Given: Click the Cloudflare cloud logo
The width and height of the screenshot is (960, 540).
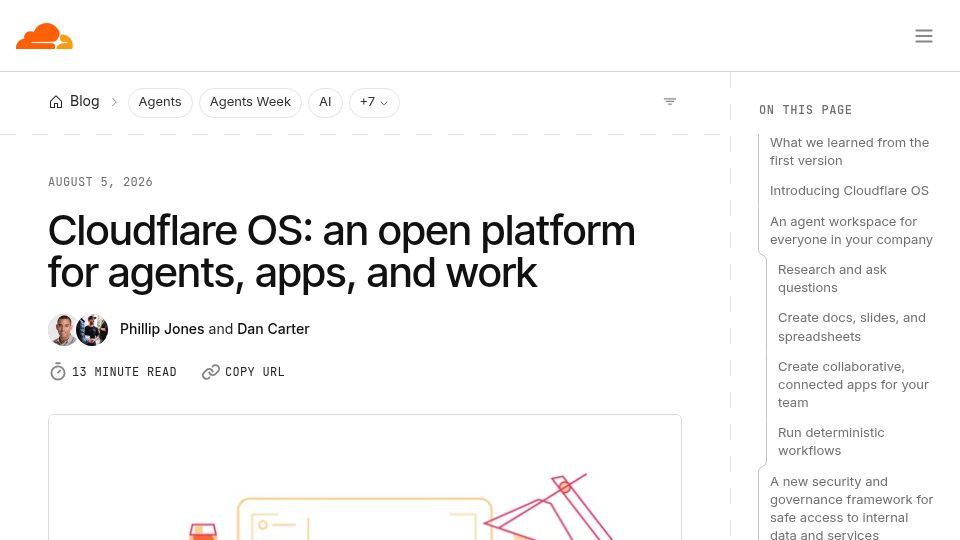Looking at the screenshot, I should 44,36.
